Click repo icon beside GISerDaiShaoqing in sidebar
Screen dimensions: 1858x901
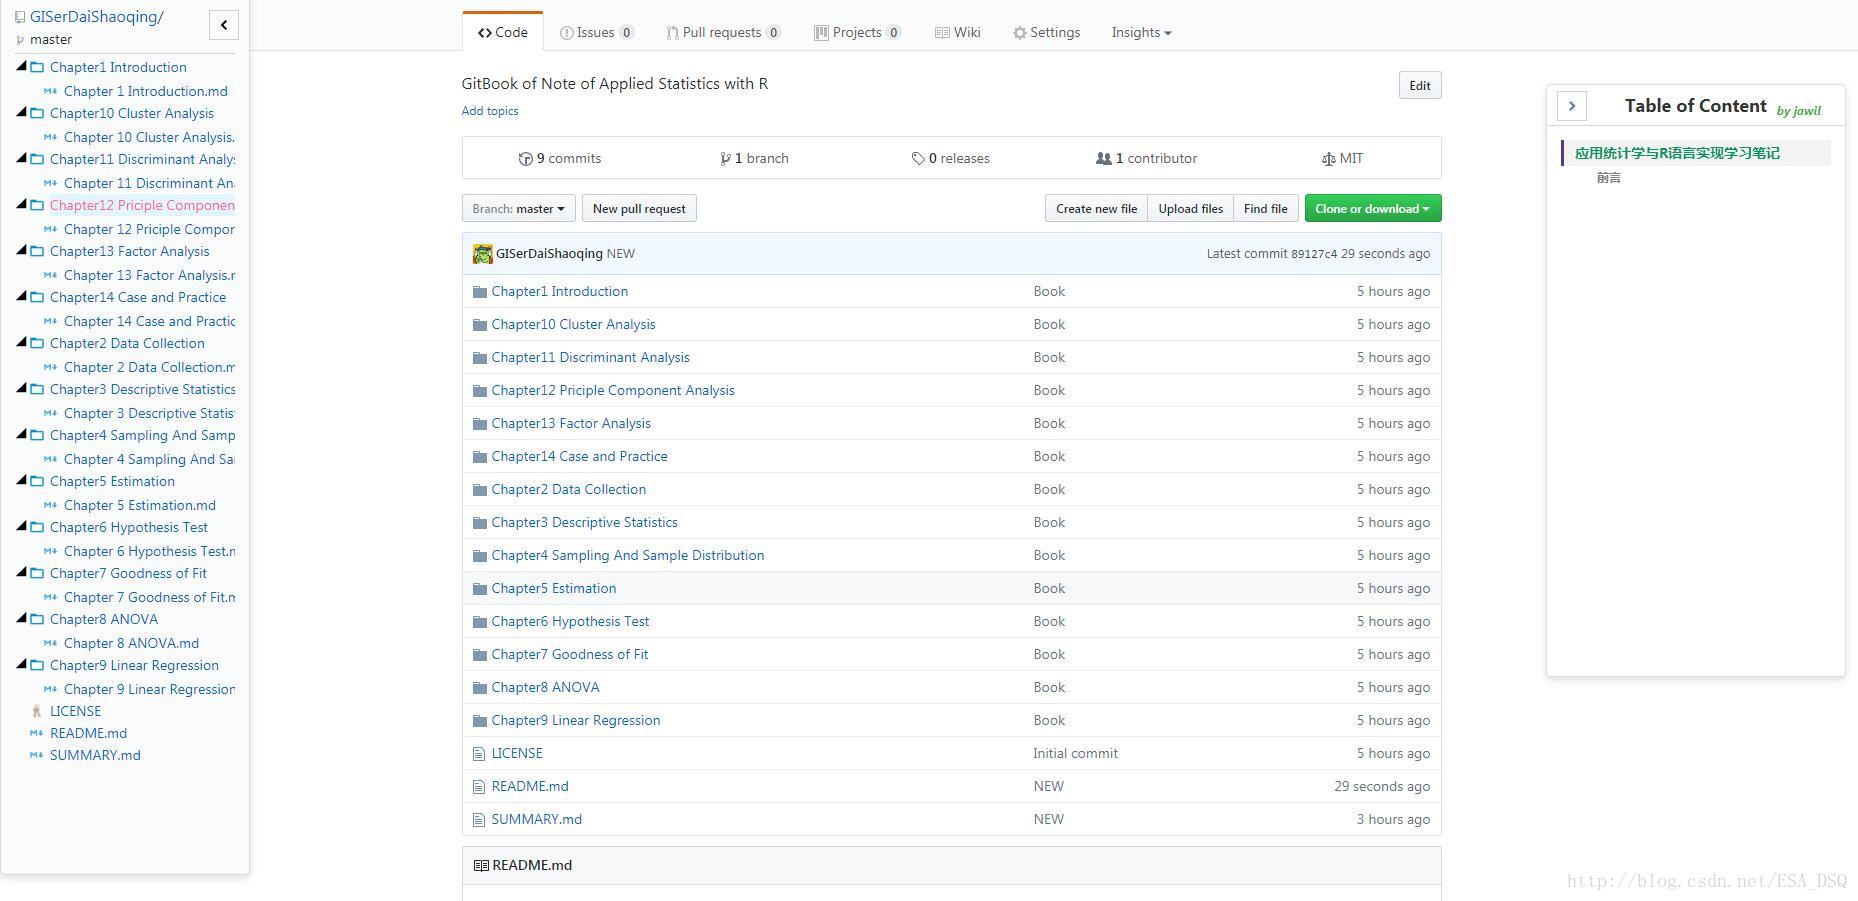[x=20, y=17]
